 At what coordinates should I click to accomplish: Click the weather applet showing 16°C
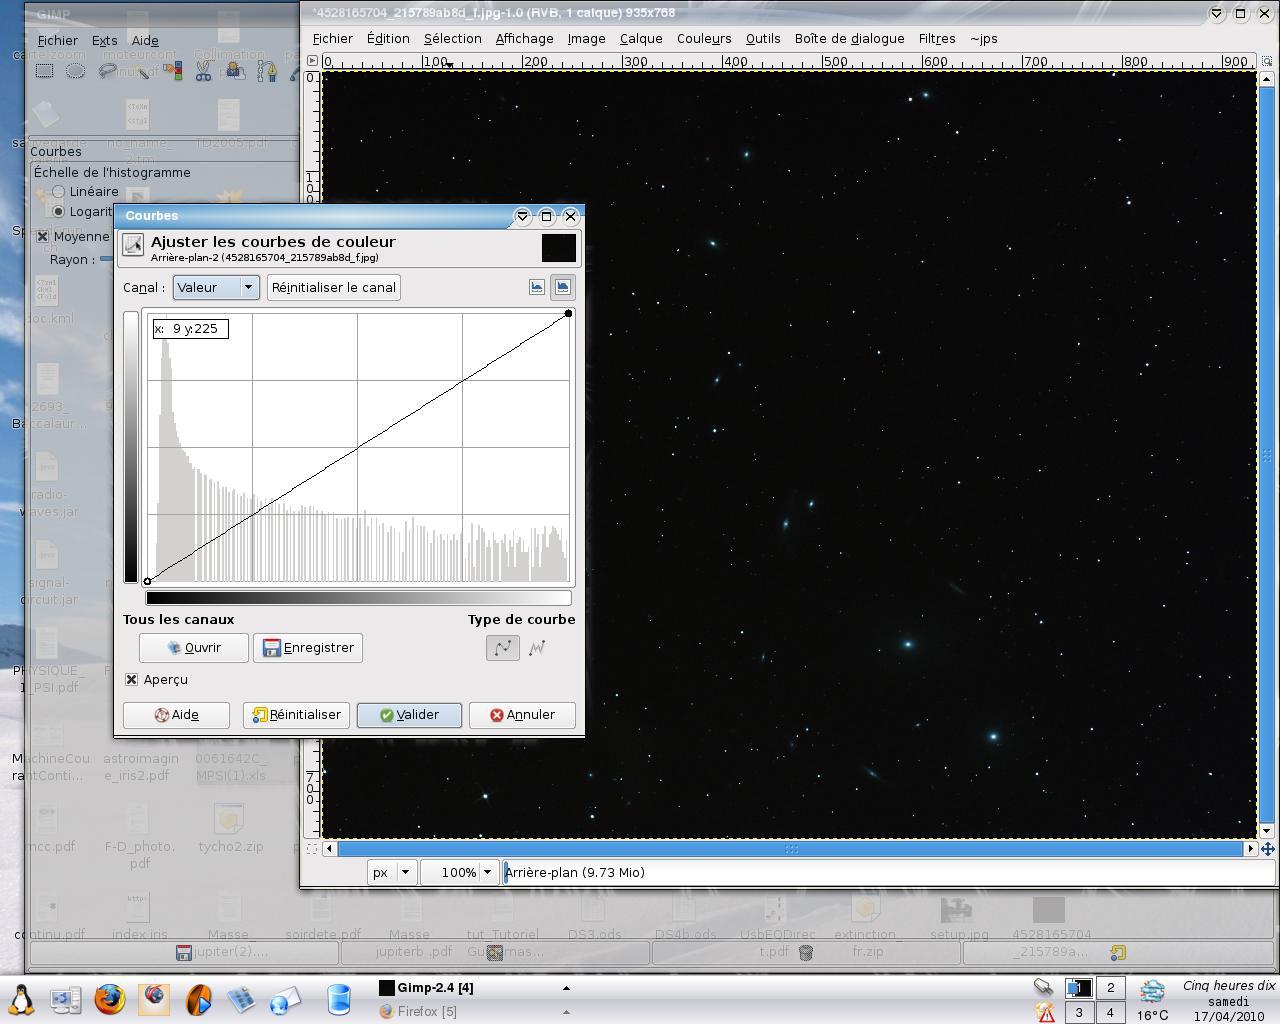point(1152,1001)
